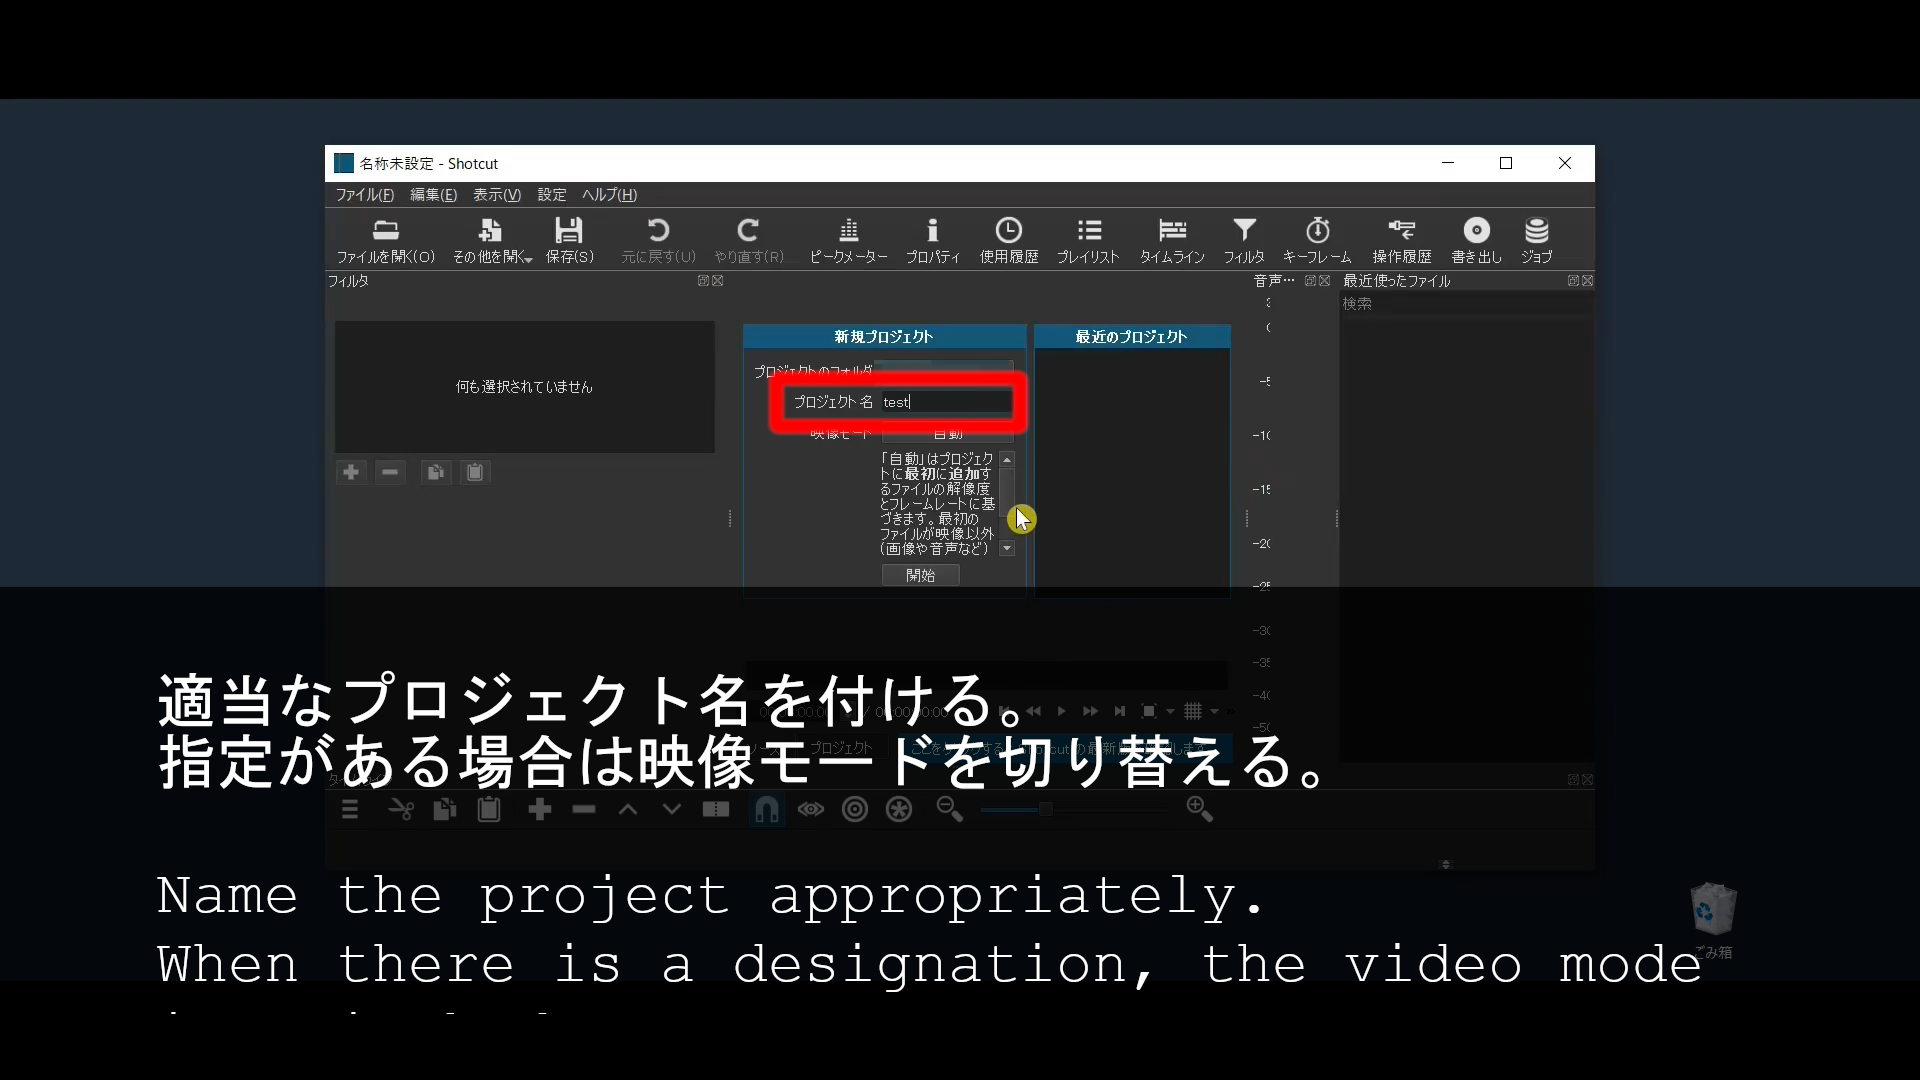
Task: Close the 音声 panel
Action: [1324, 281]
